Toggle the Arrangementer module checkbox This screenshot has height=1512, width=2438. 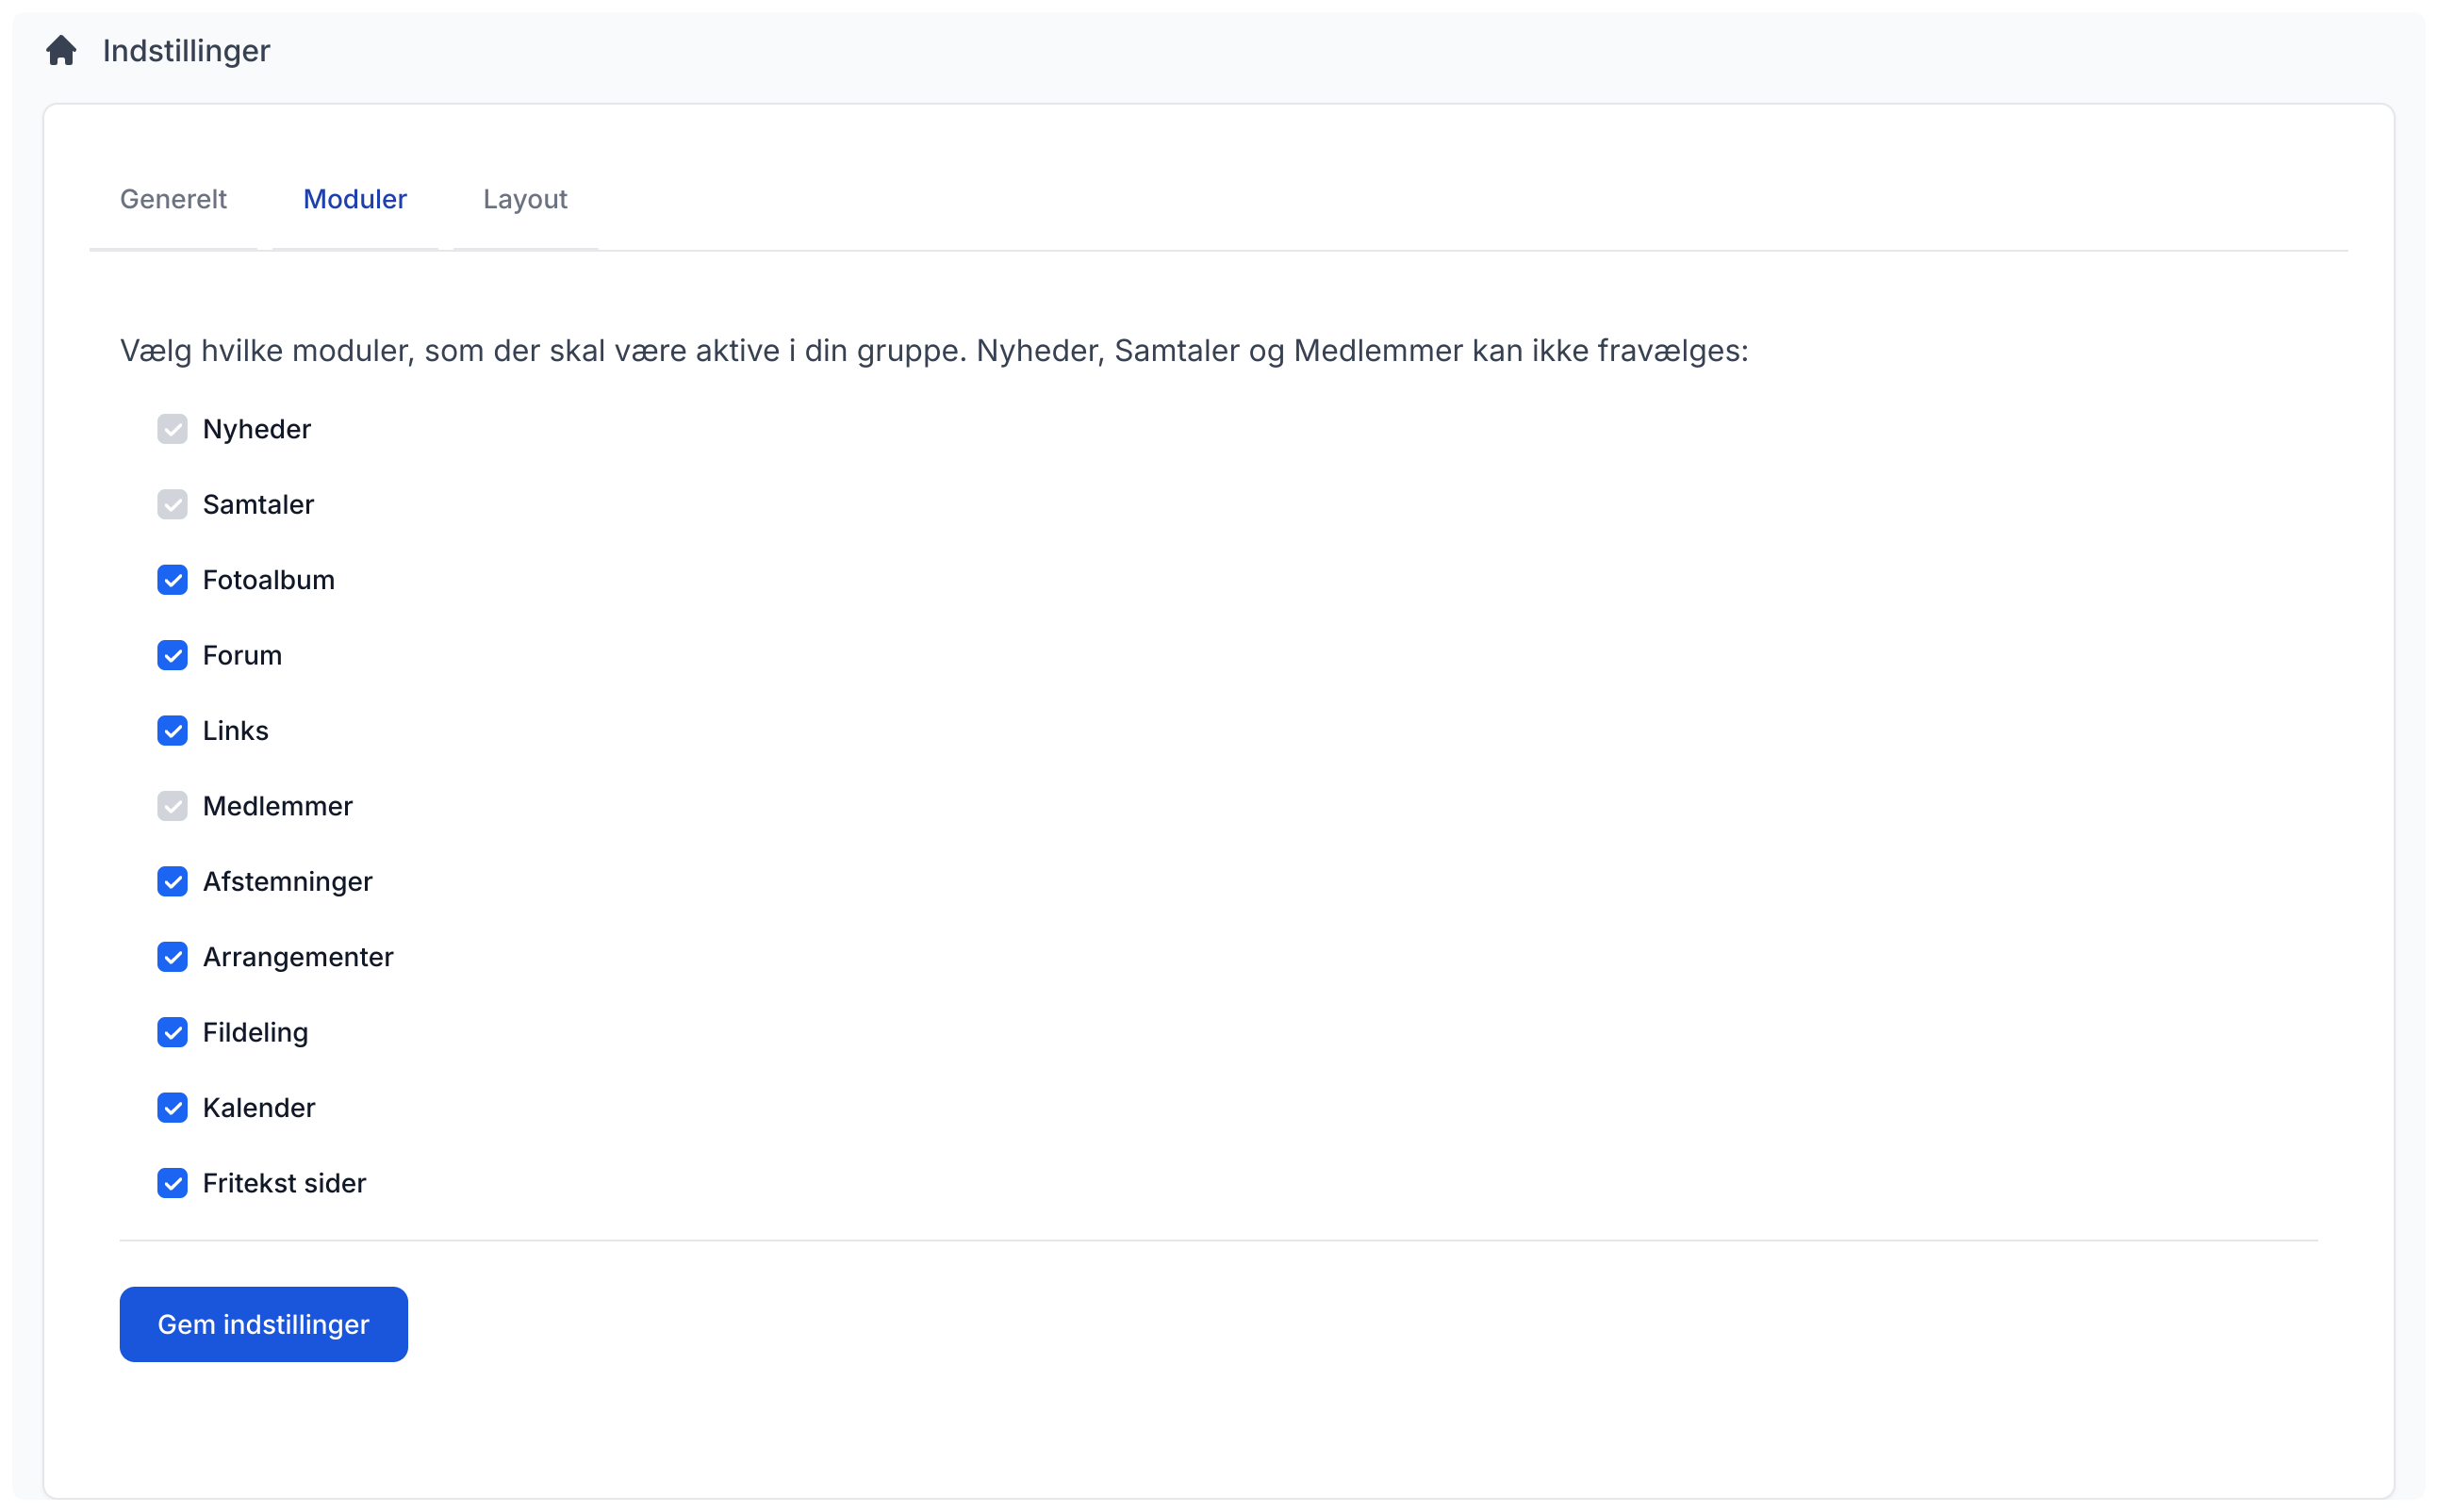point(172,957)
